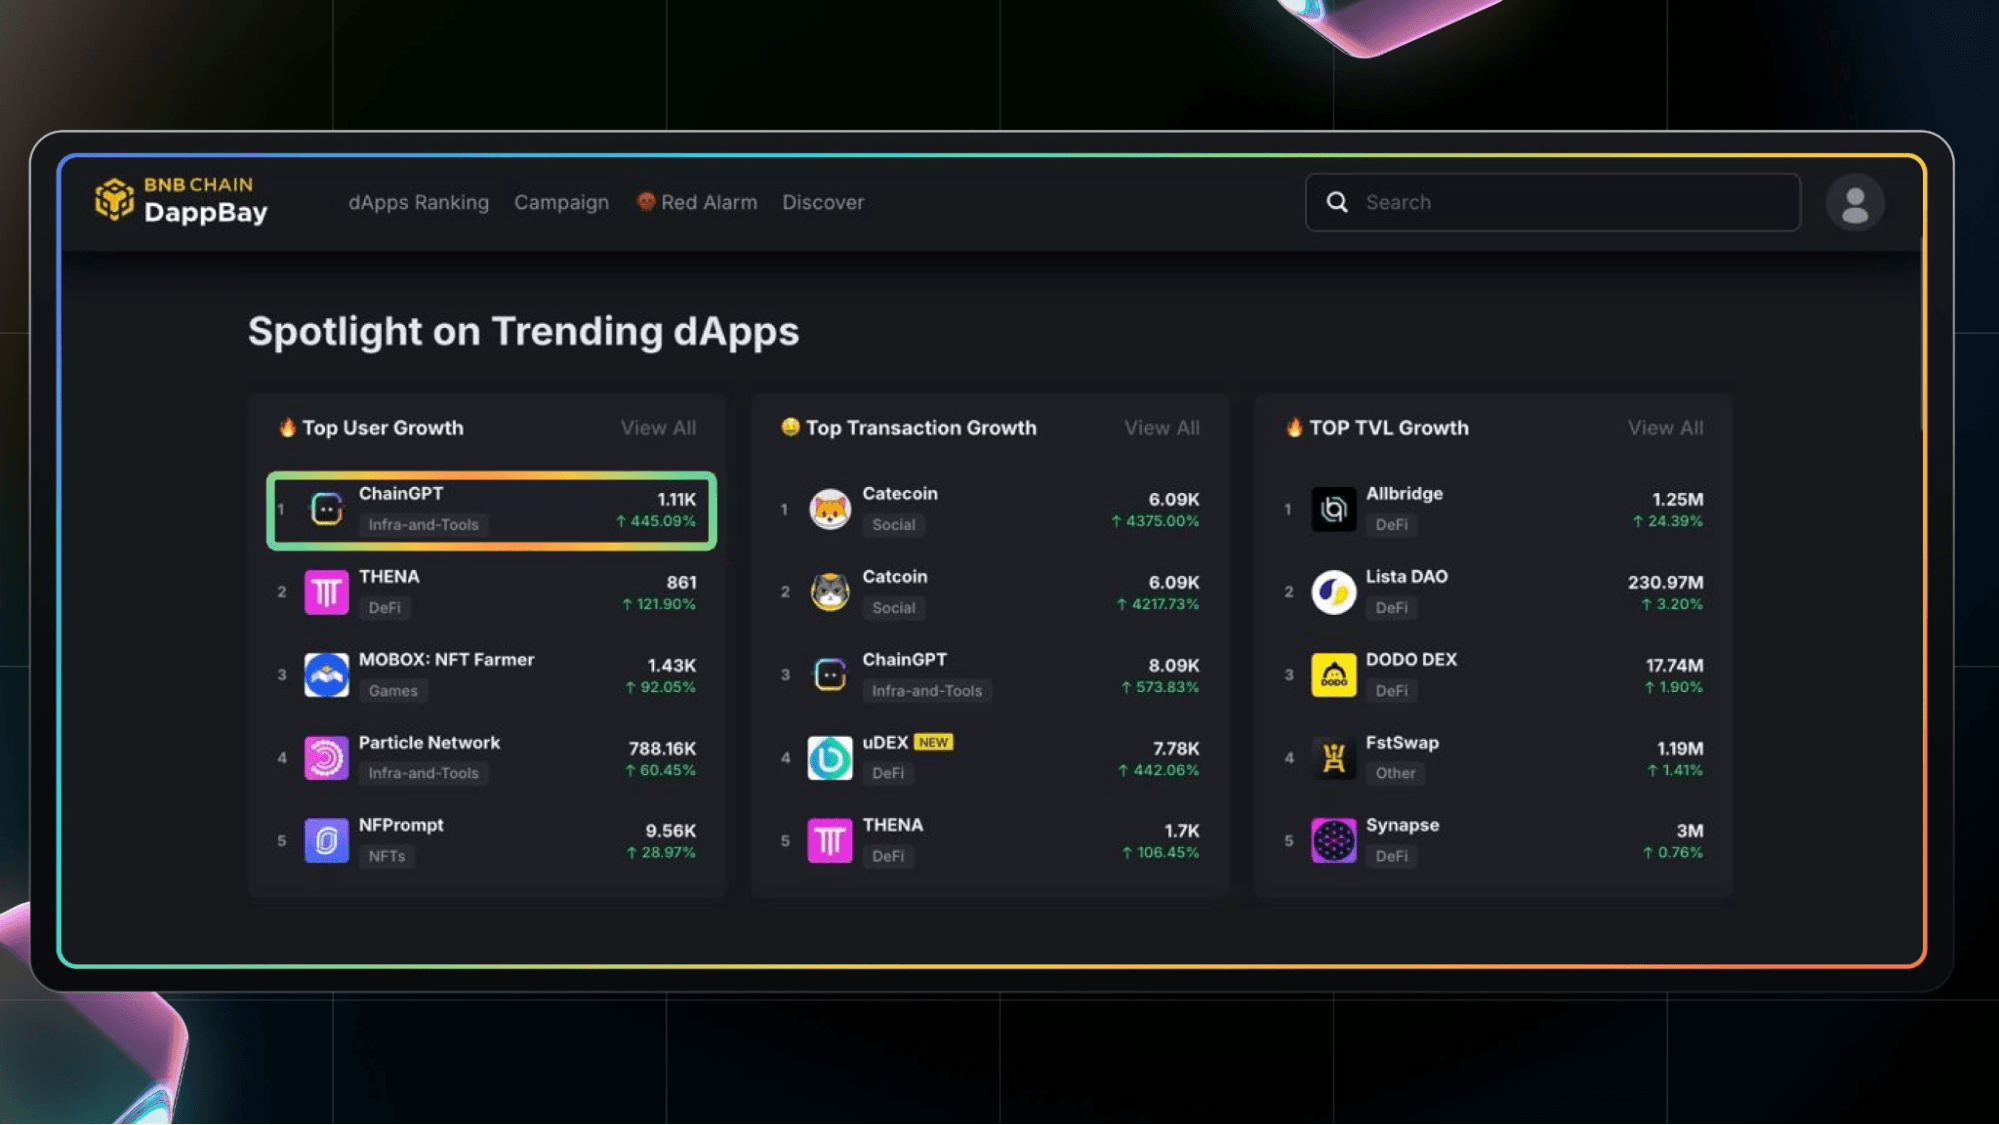
Task: Open the user profile avatar icon
Action: (x=1854, y=203)
